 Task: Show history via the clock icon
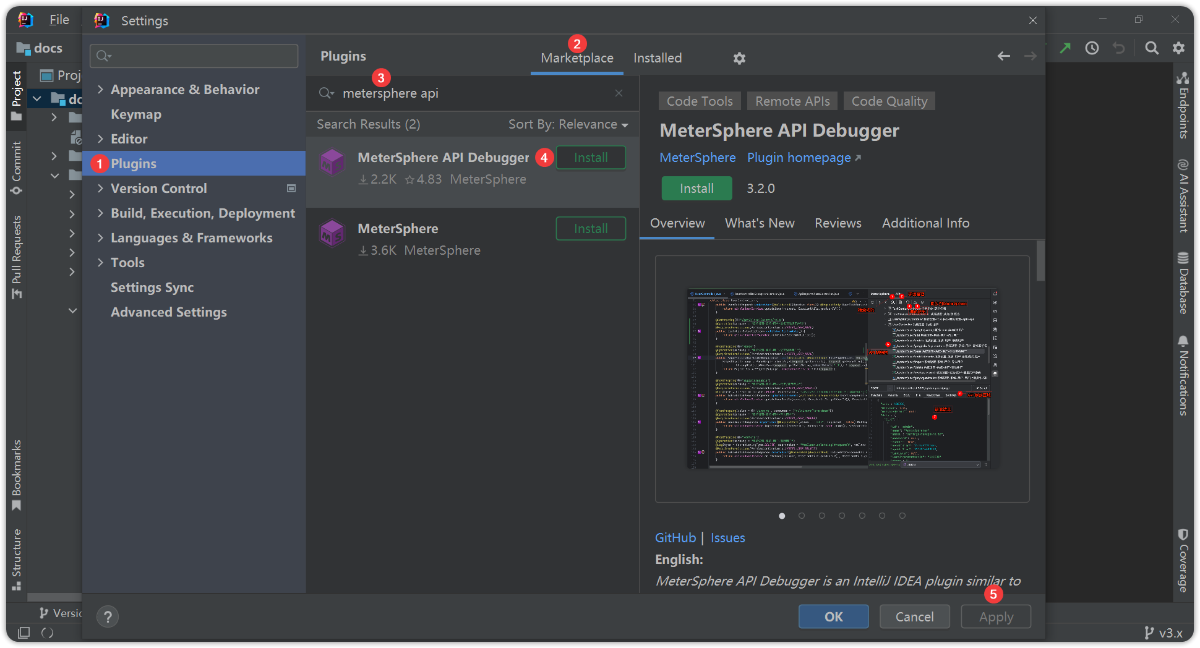[x=1092, y=48]
